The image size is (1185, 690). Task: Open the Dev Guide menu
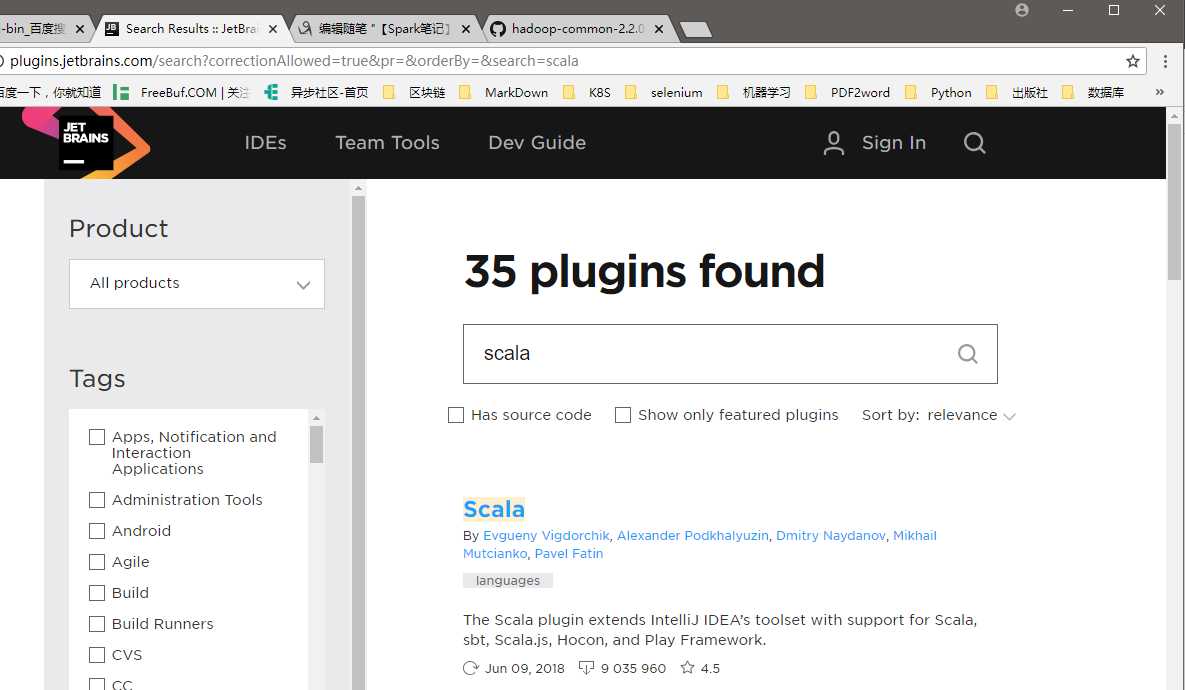537,143
